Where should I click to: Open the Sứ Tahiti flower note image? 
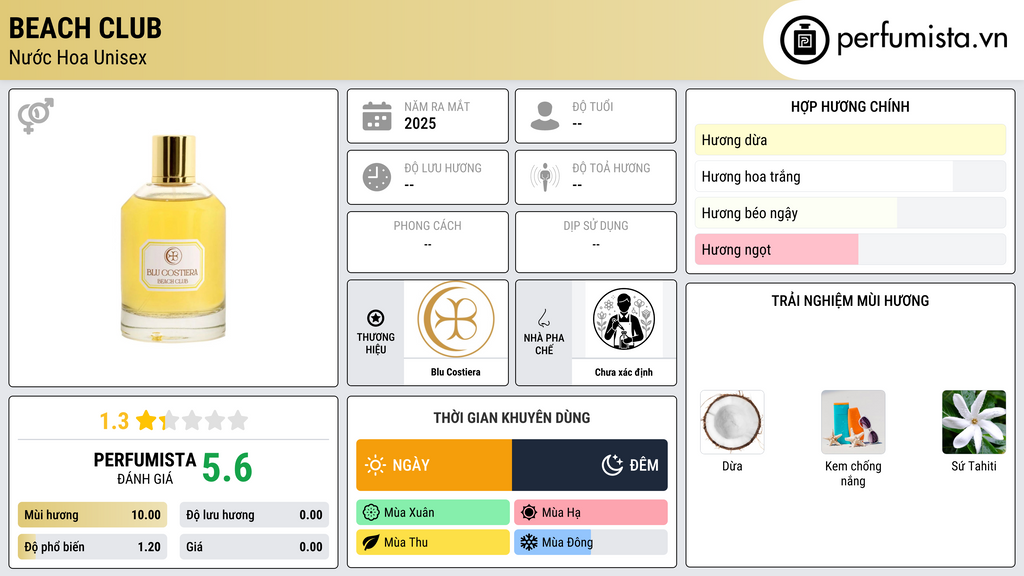pyautogui.click(x=974, y=422)
